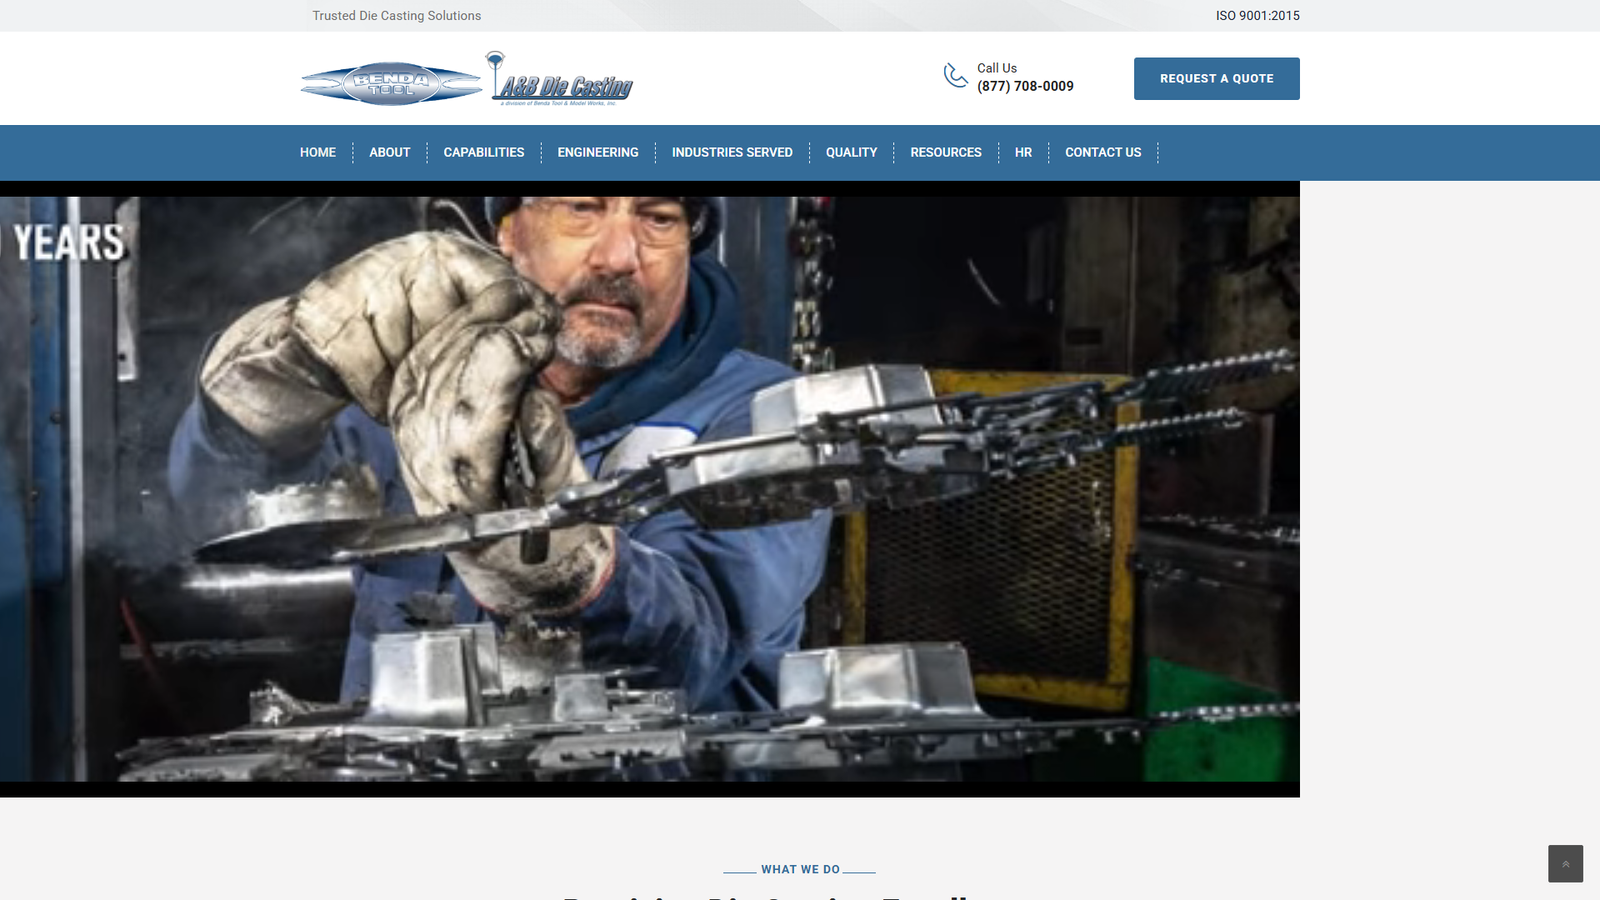Click the YEARS text in the hero banner
The image size is (1600, 900).
coord(65,240)
